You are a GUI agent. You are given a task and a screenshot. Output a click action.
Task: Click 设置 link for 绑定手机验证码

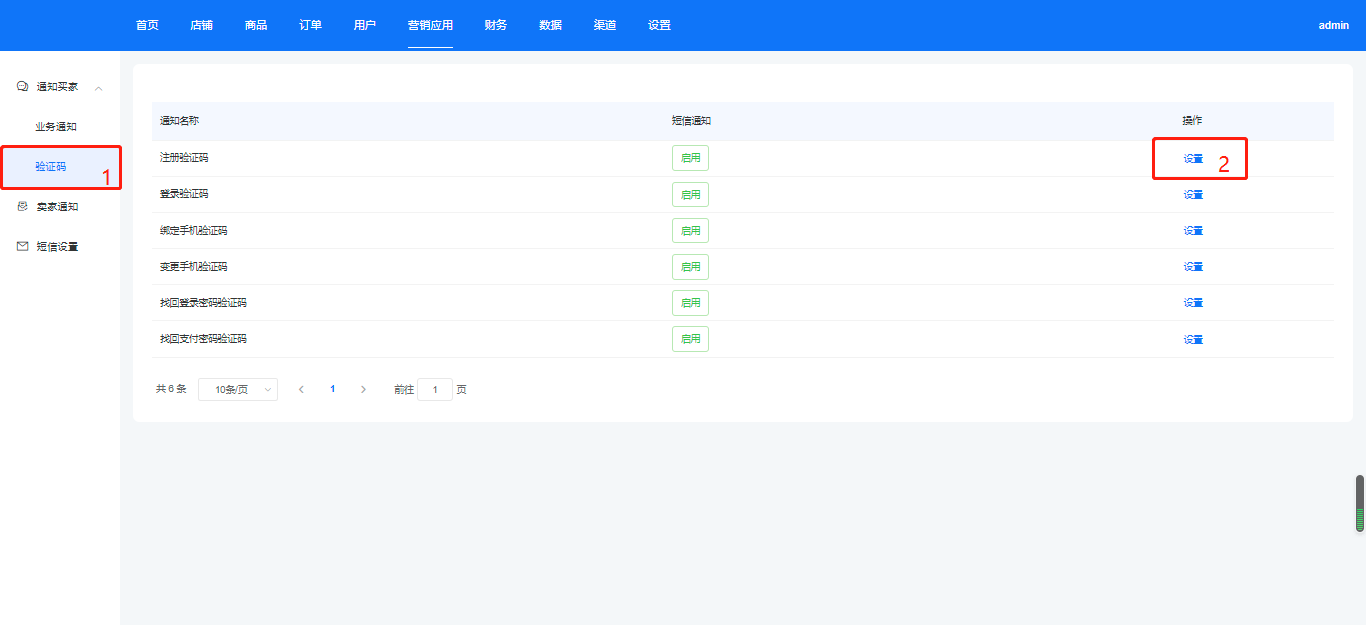pyautogui.click(x=1193, y=231)
